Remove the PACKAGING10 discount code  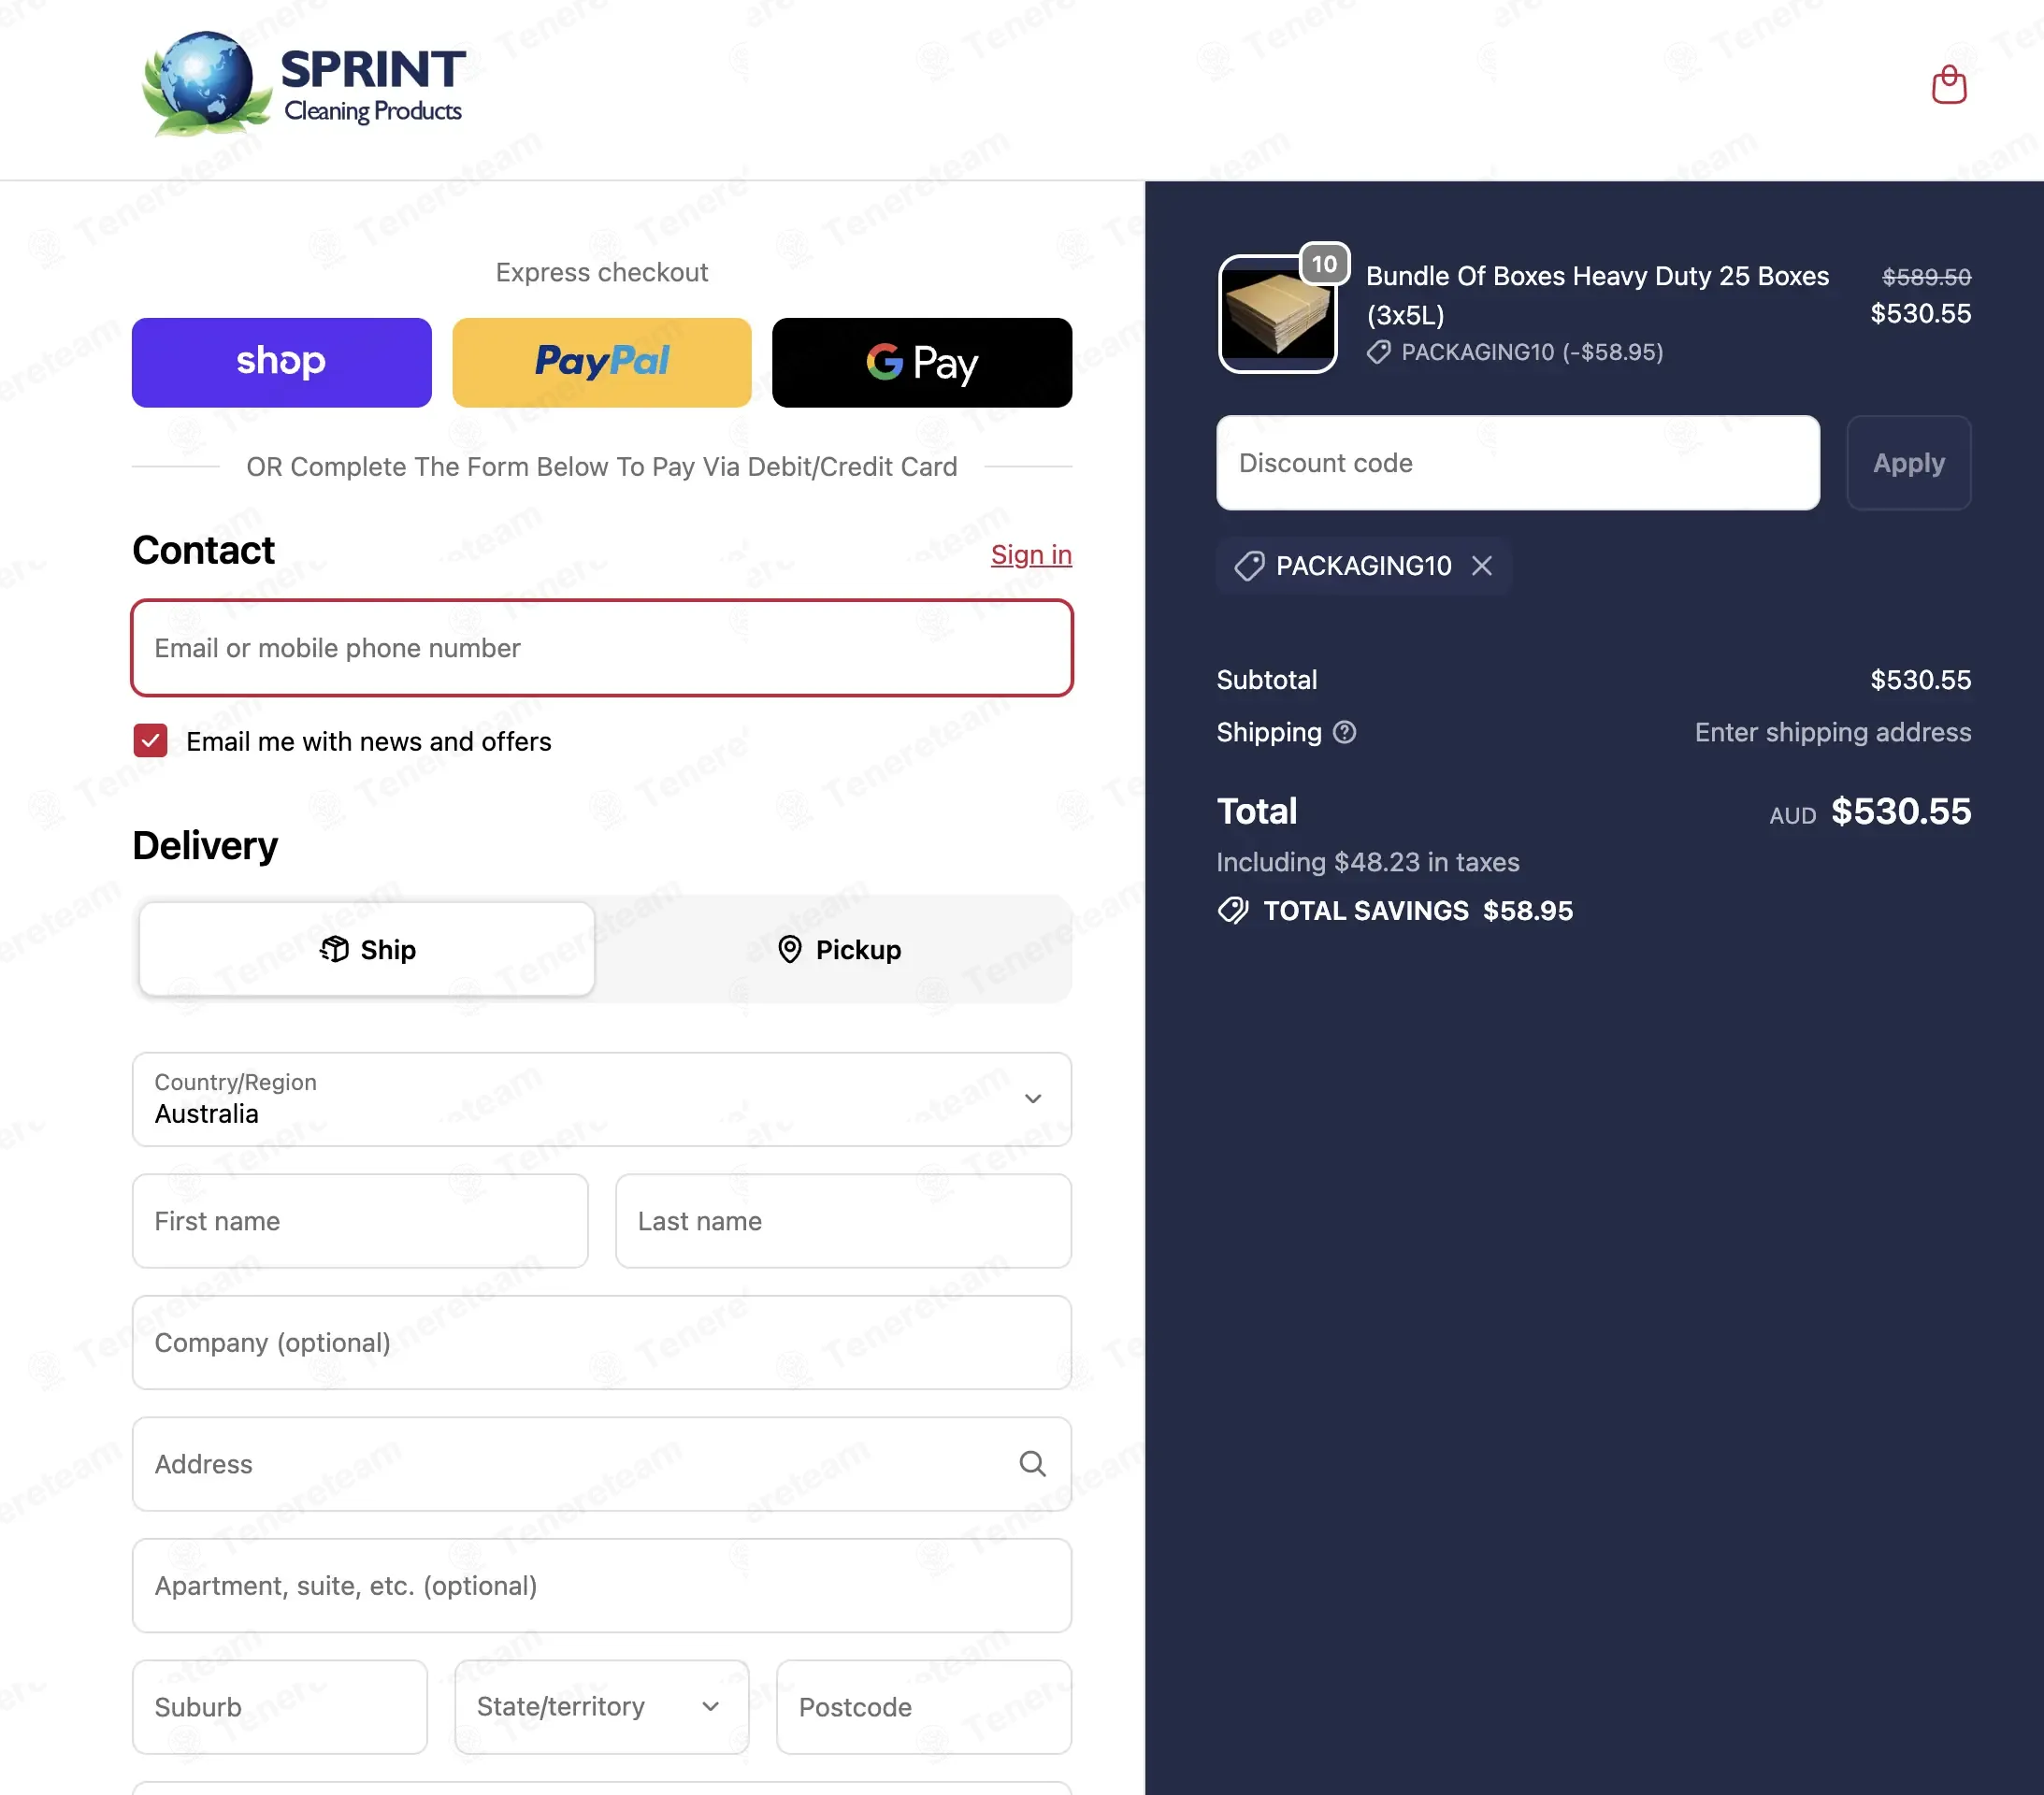(x=1482, y=566)
